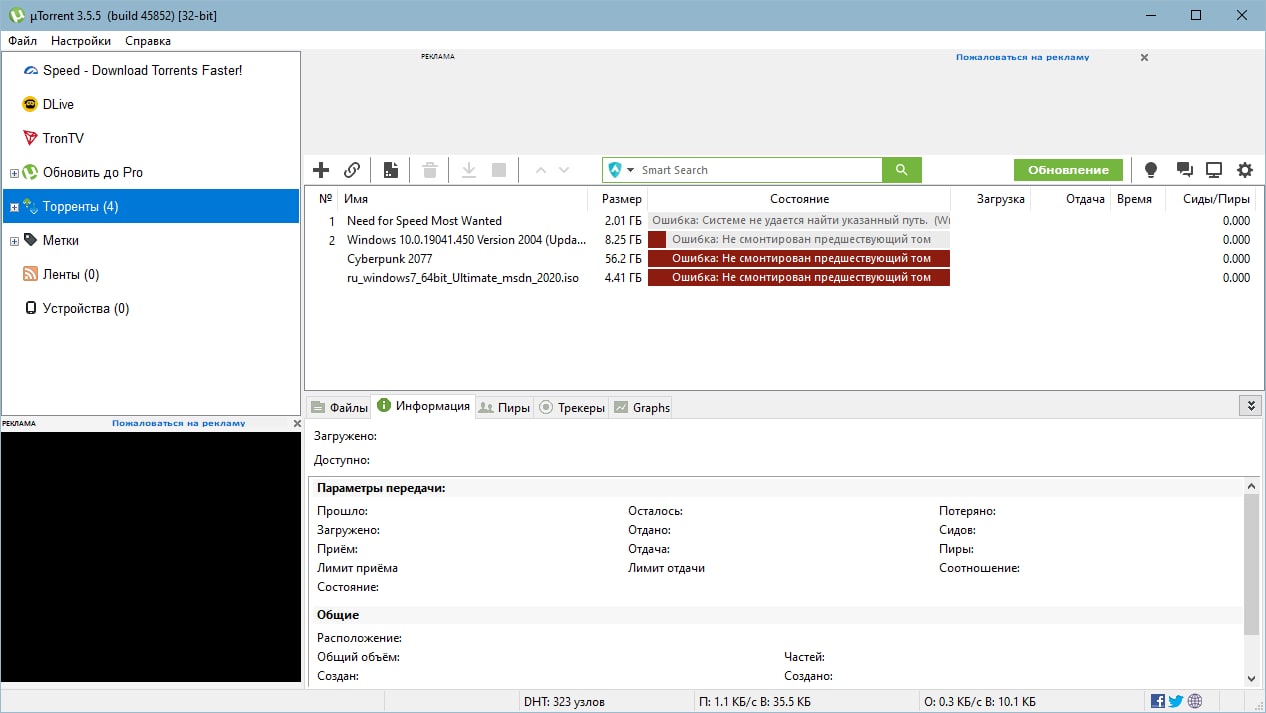1266x713 pixels.
Task: Sort by the Размер column header
Action: (x=622, y=199)
